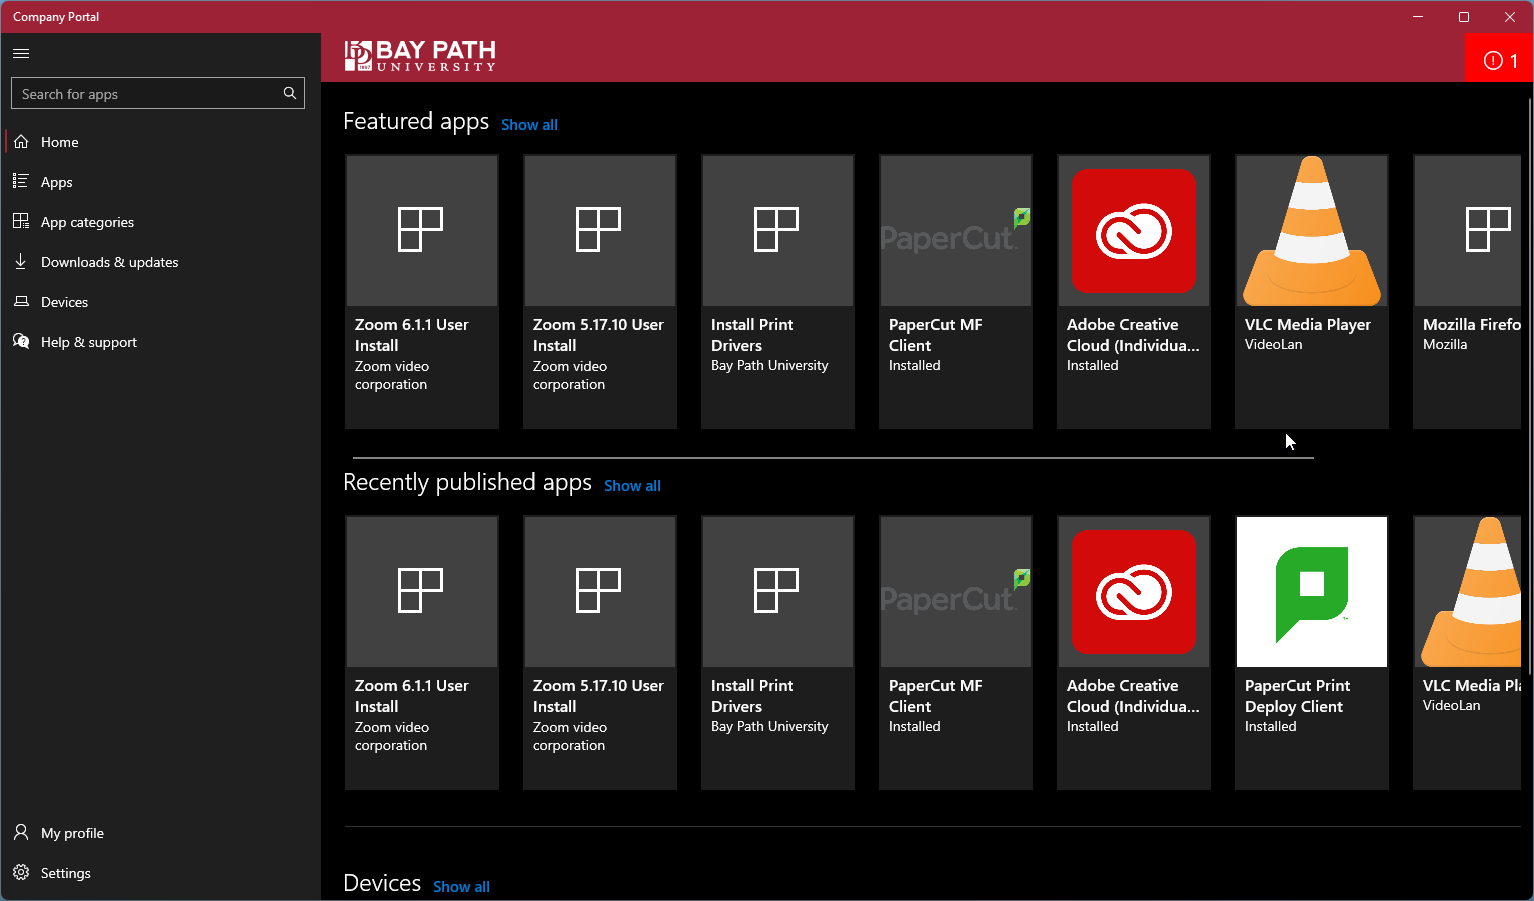The height and width of the screenshot is (901, 1534).
Task: Select the Home sidebar entry
Action: pyautogui.click(x=57, y=141)
